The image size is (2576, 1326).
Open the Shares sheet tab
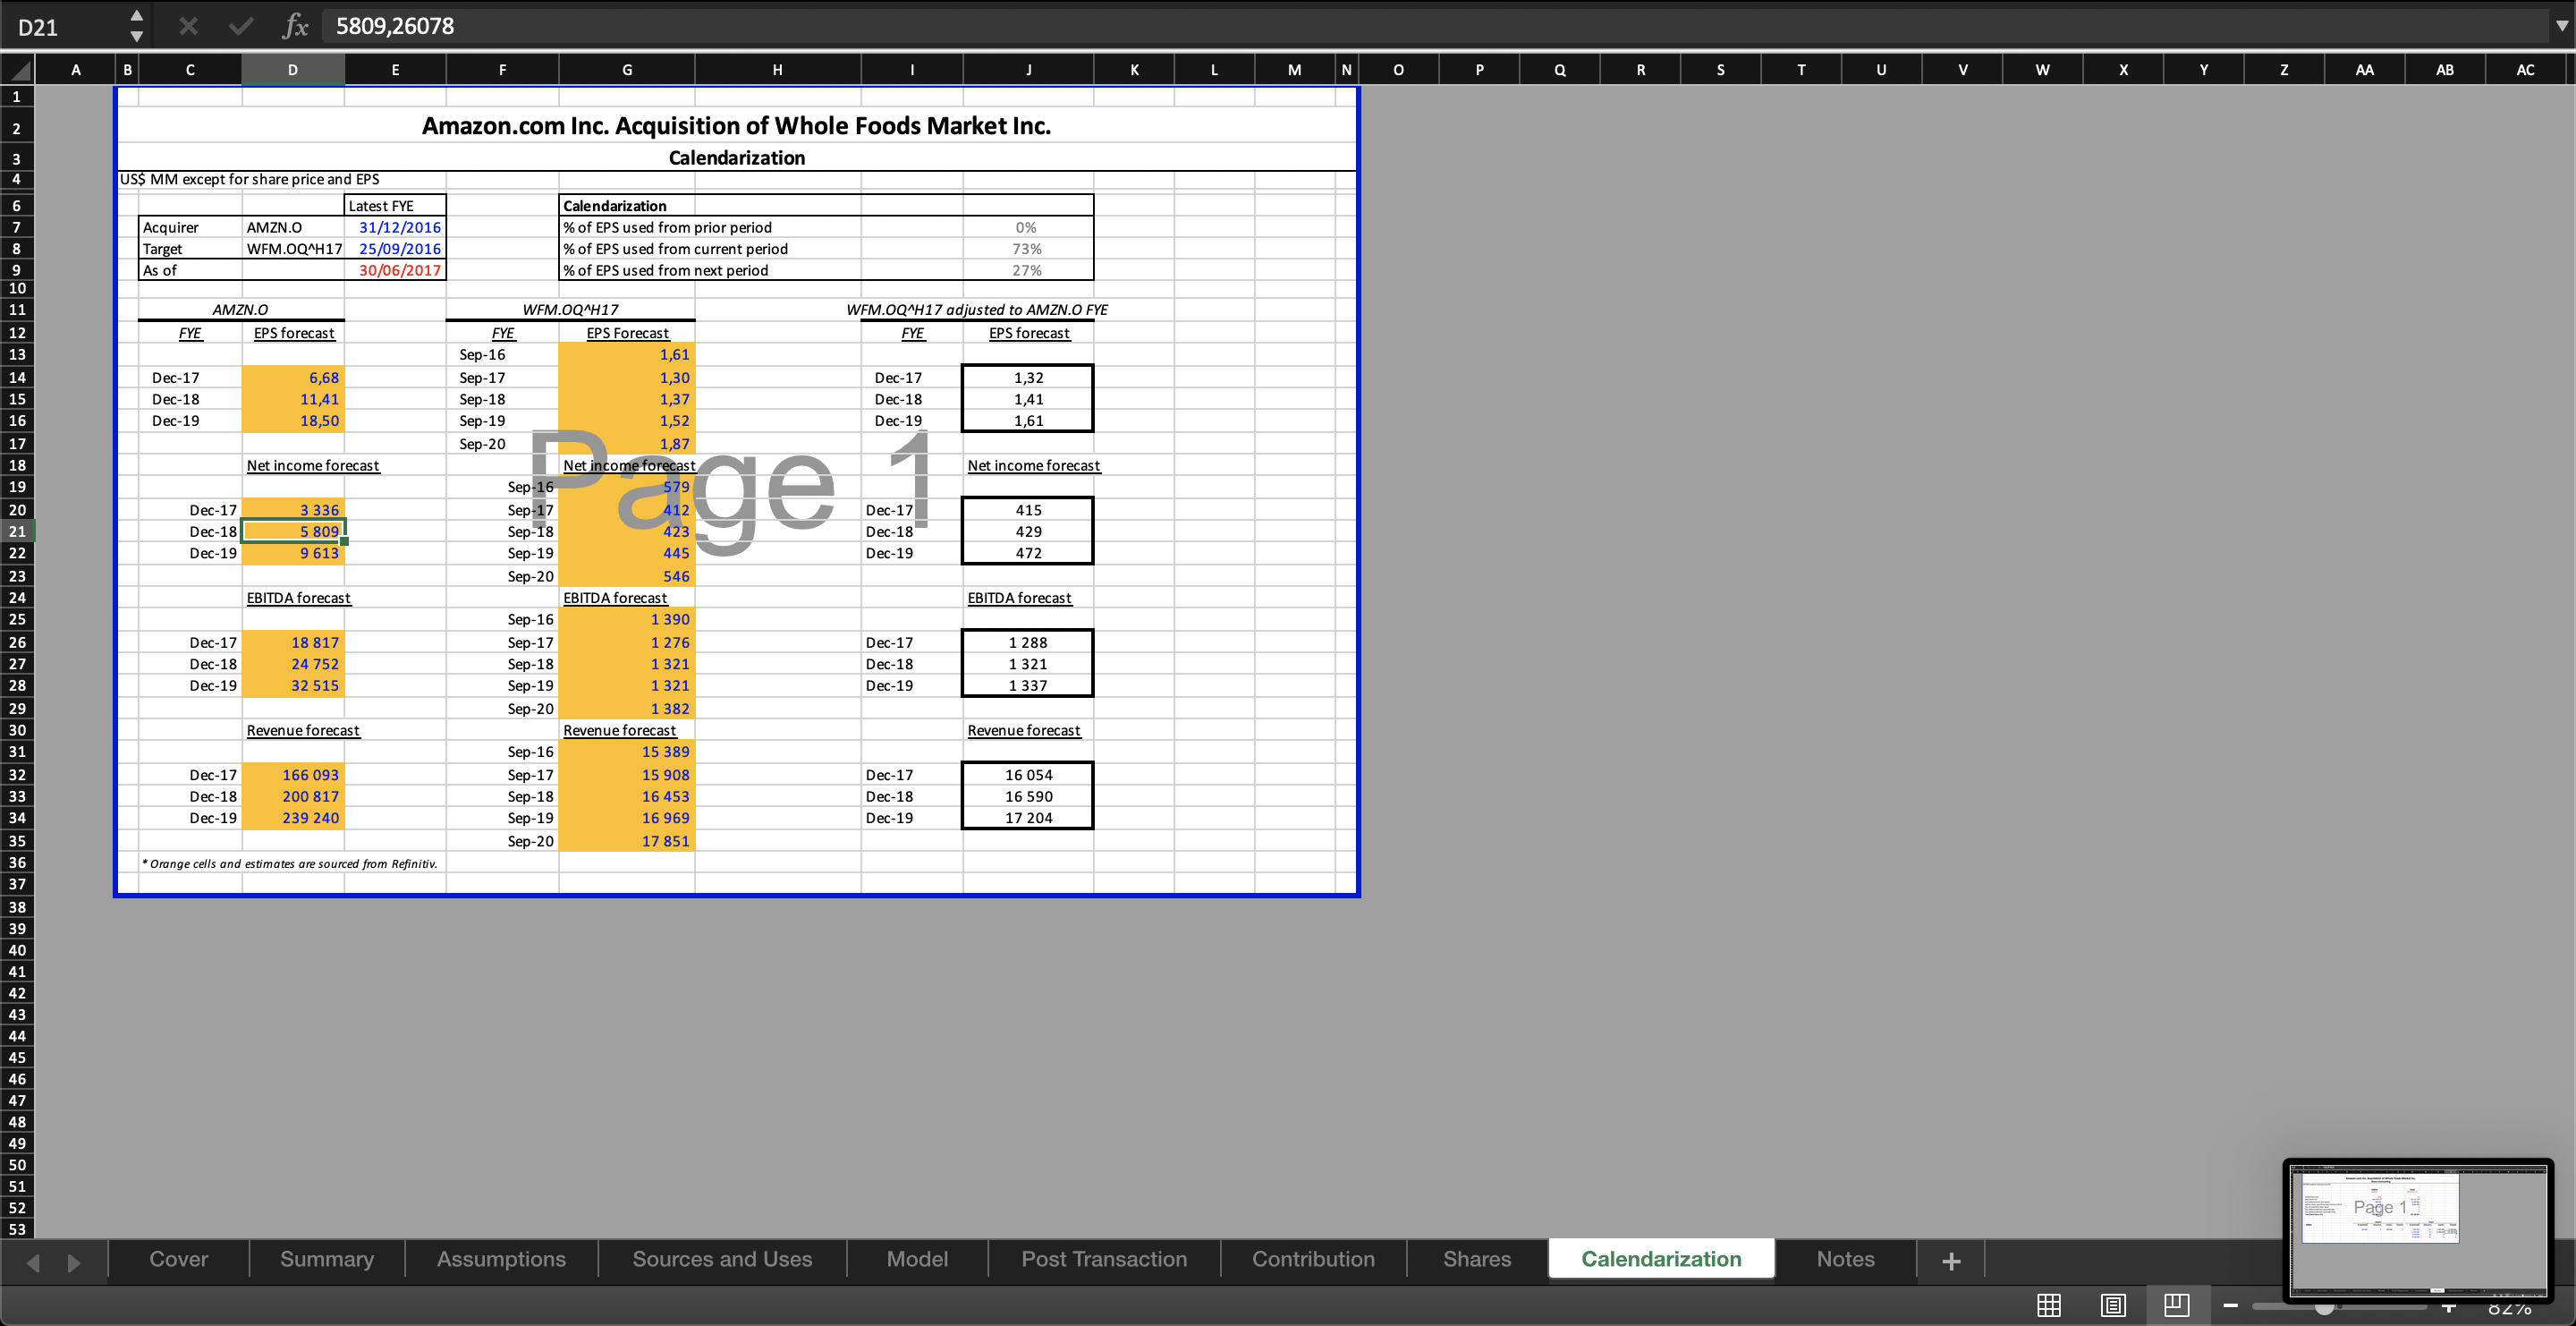pyautogui.click(x=1477, y=1259)
